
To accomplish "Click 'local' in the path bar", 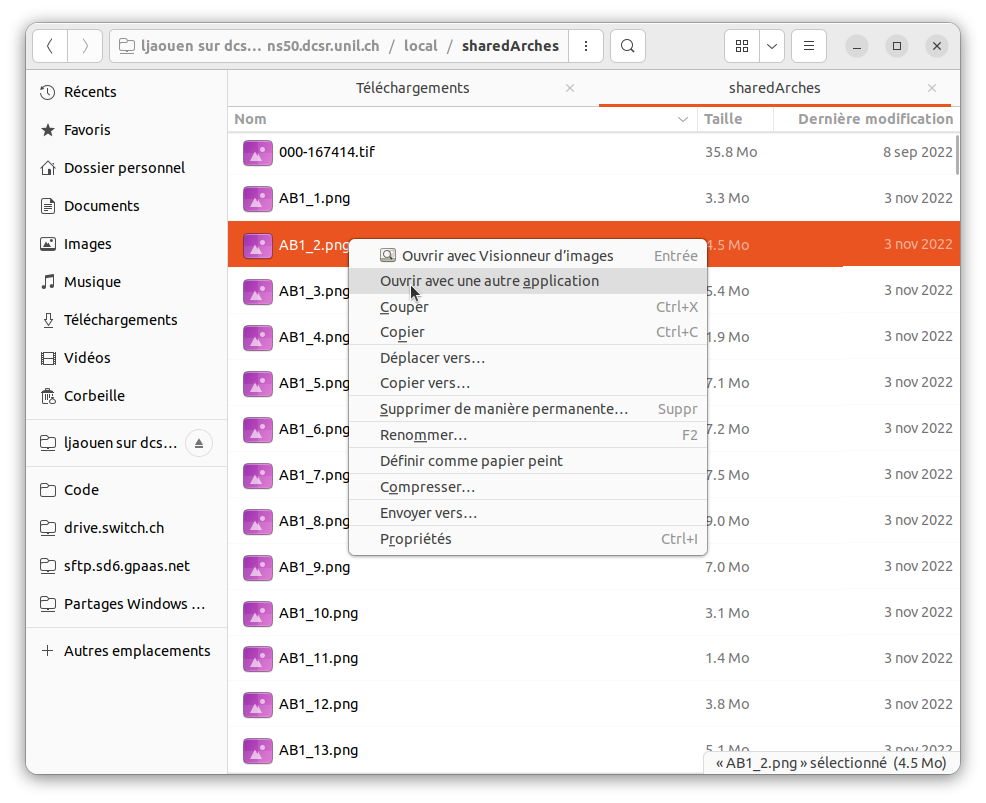I will point(421,46).
